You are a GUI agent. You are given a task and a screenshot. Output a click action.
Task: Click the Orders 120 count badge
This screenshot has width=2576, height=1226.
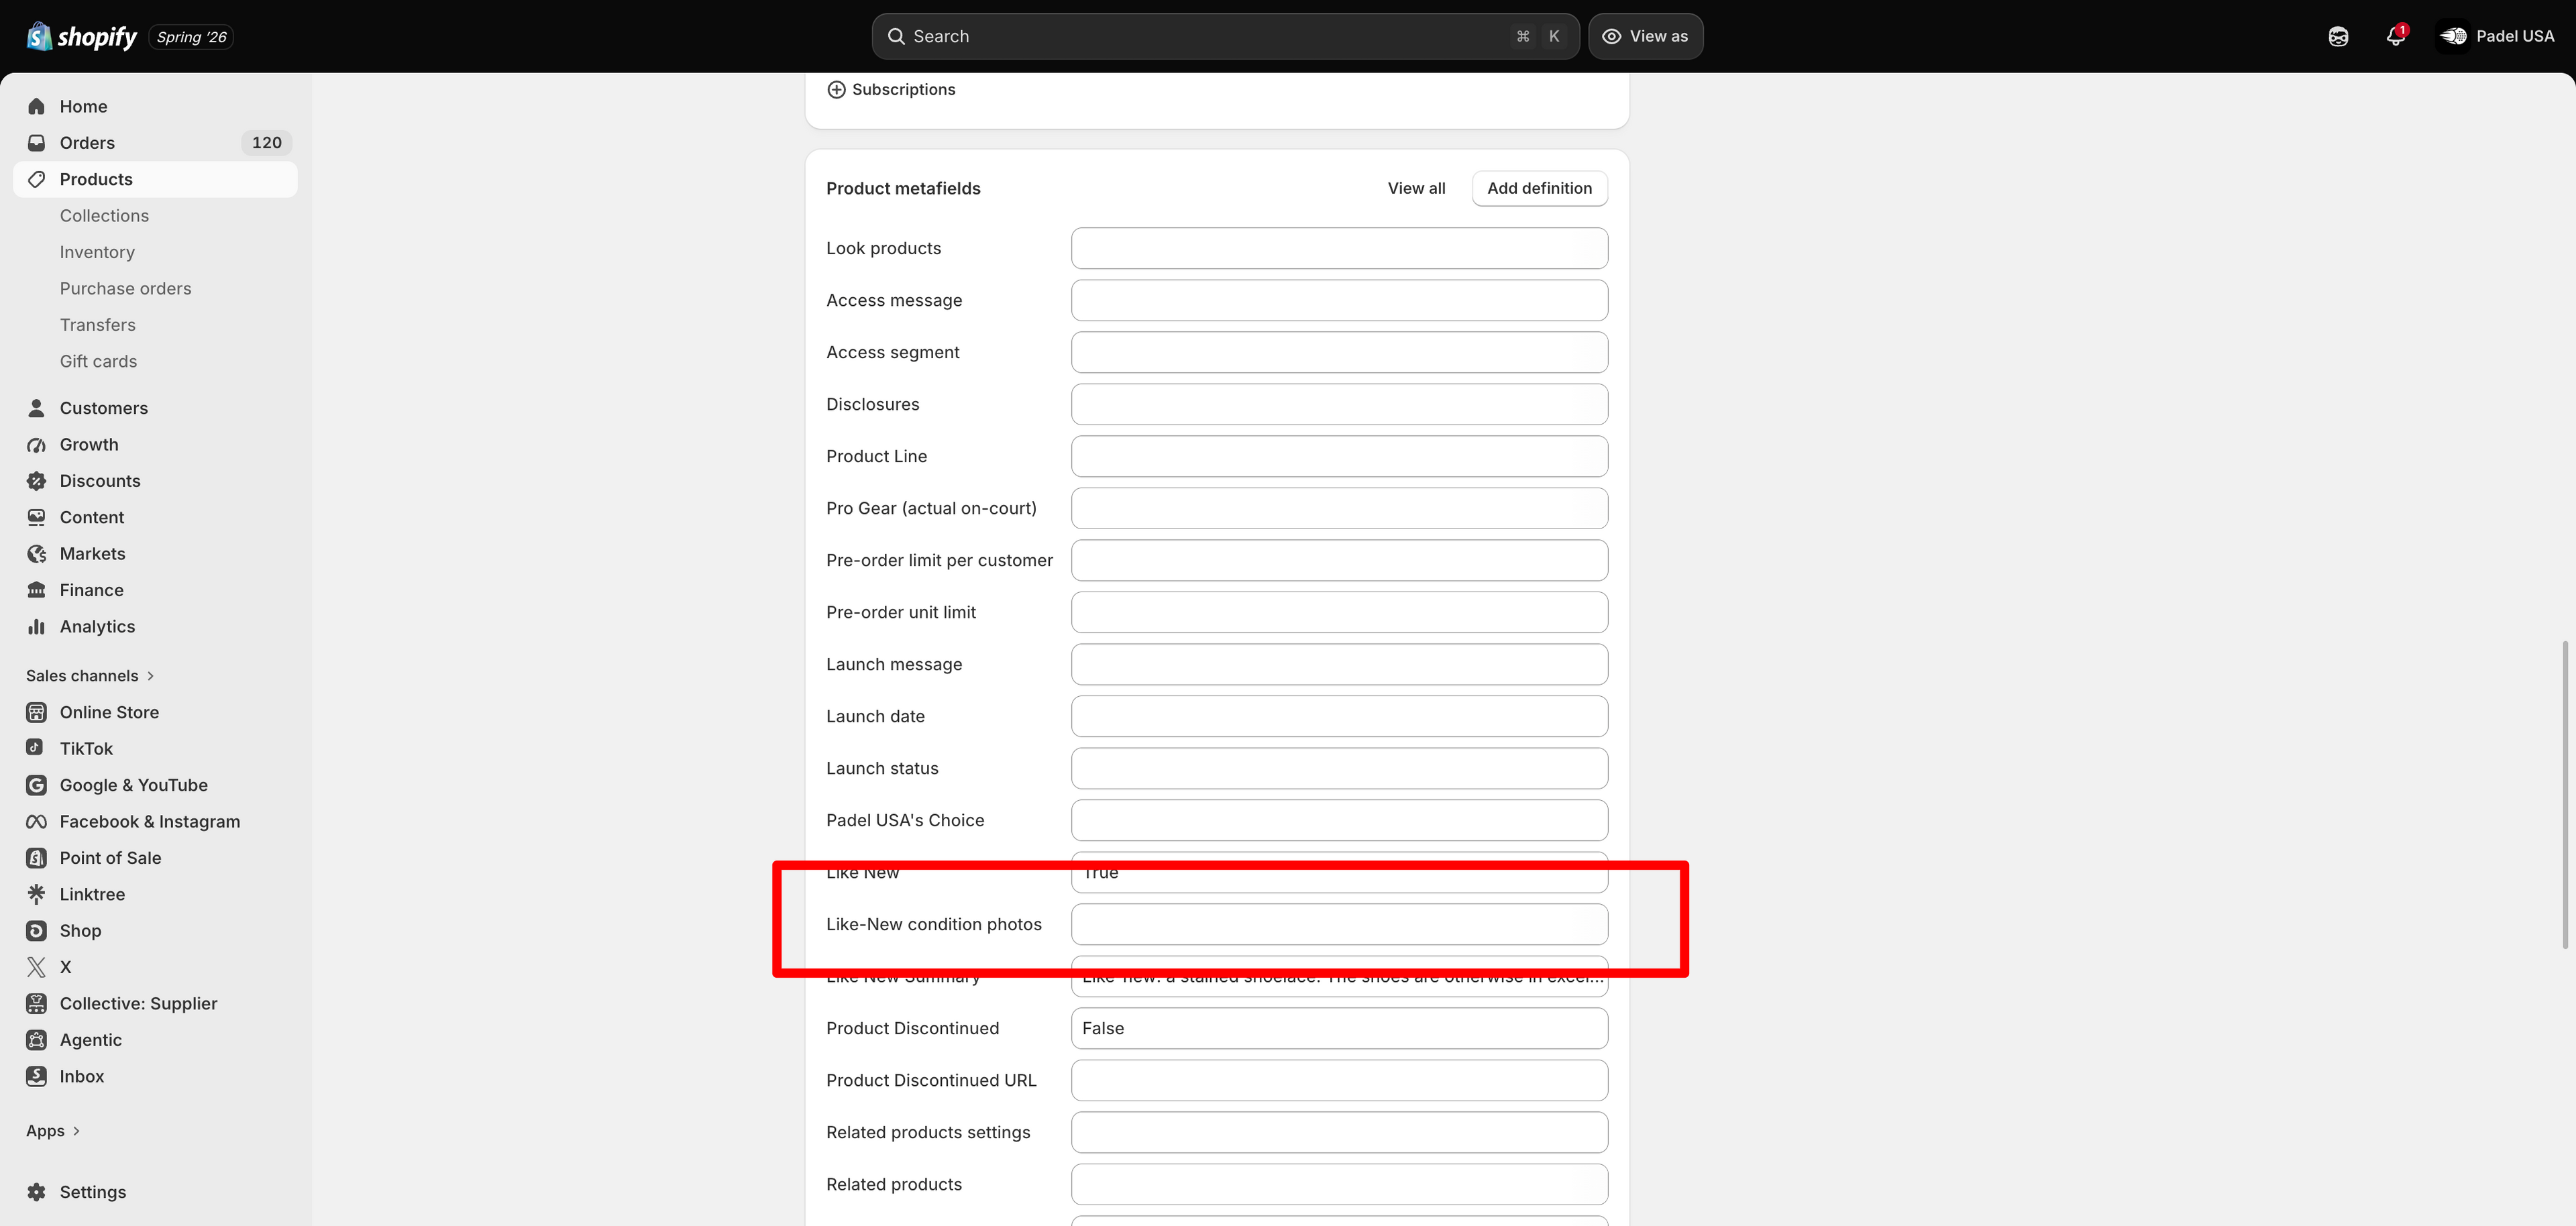tap(266, 142)
